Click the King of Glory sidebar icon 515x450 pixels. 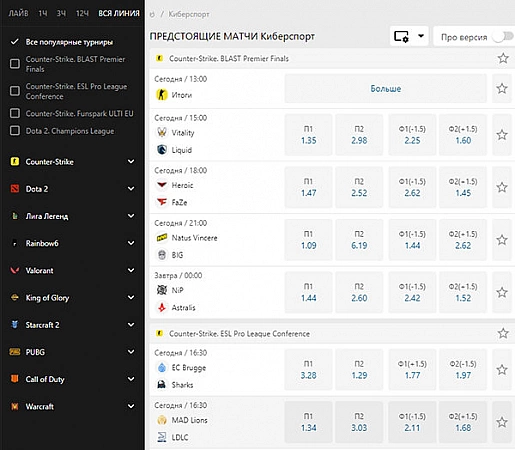pos(15,297)
